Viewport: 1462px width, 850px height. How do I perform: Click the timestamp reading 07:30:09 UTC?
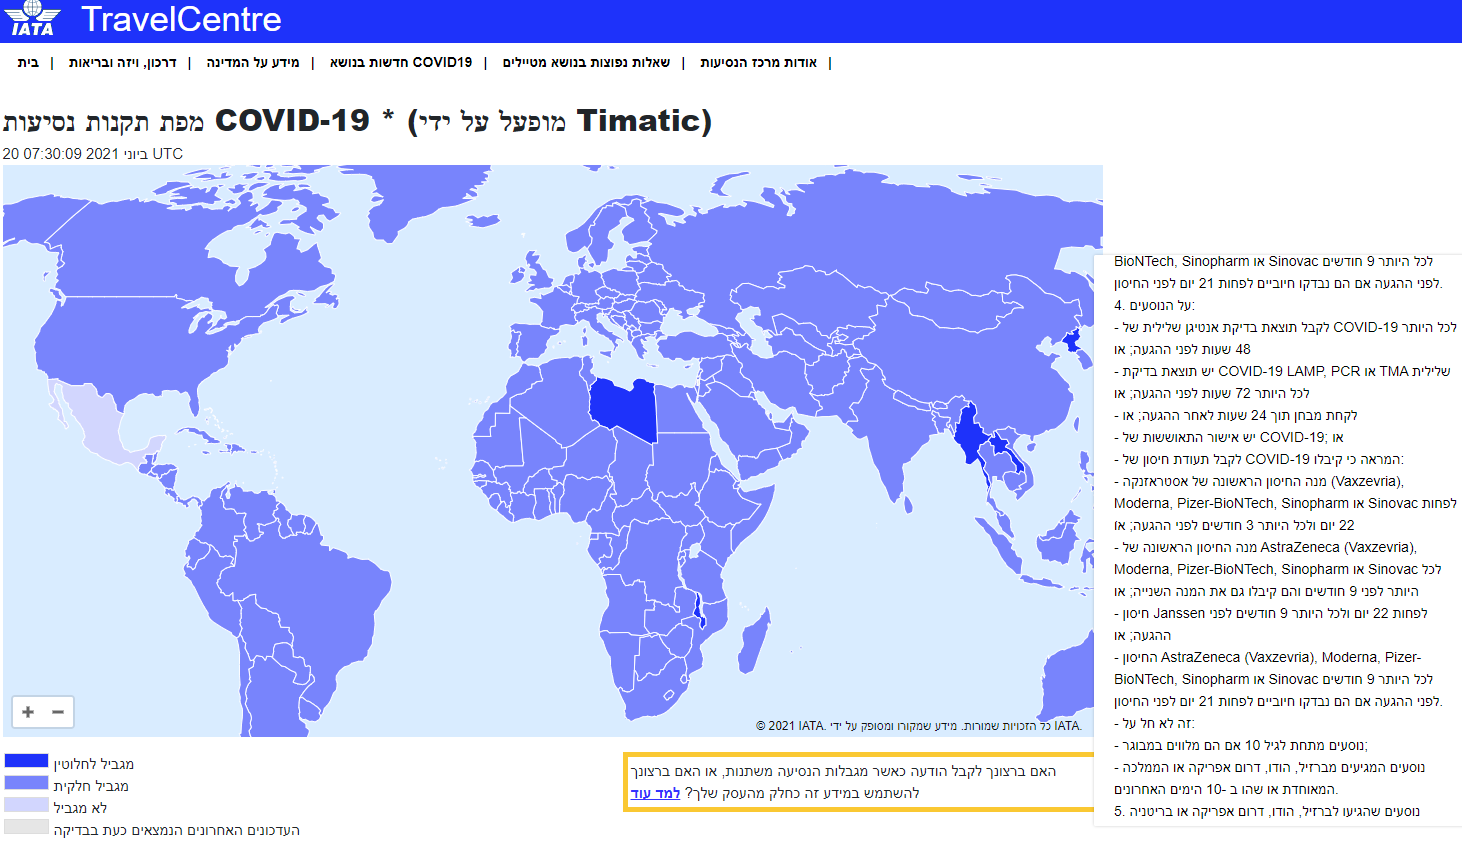tap(93, 154)
